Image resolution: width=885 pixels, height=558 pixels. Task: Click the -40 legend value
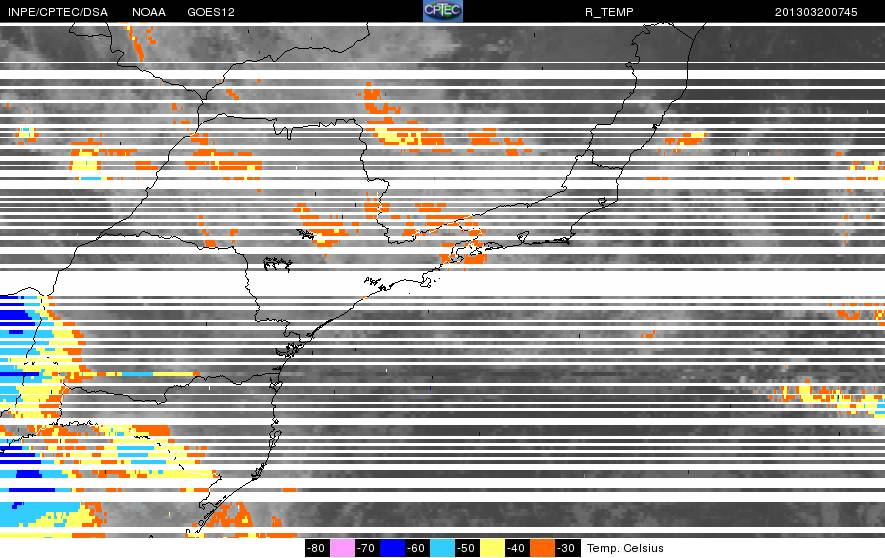point(517,548)
